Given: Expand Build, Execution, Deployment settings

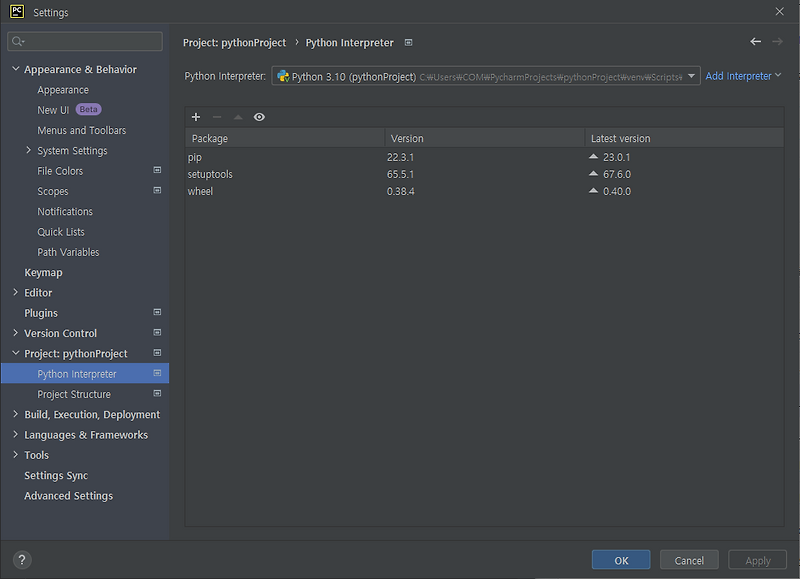Looking at the screenshot, I should [15, 414].
